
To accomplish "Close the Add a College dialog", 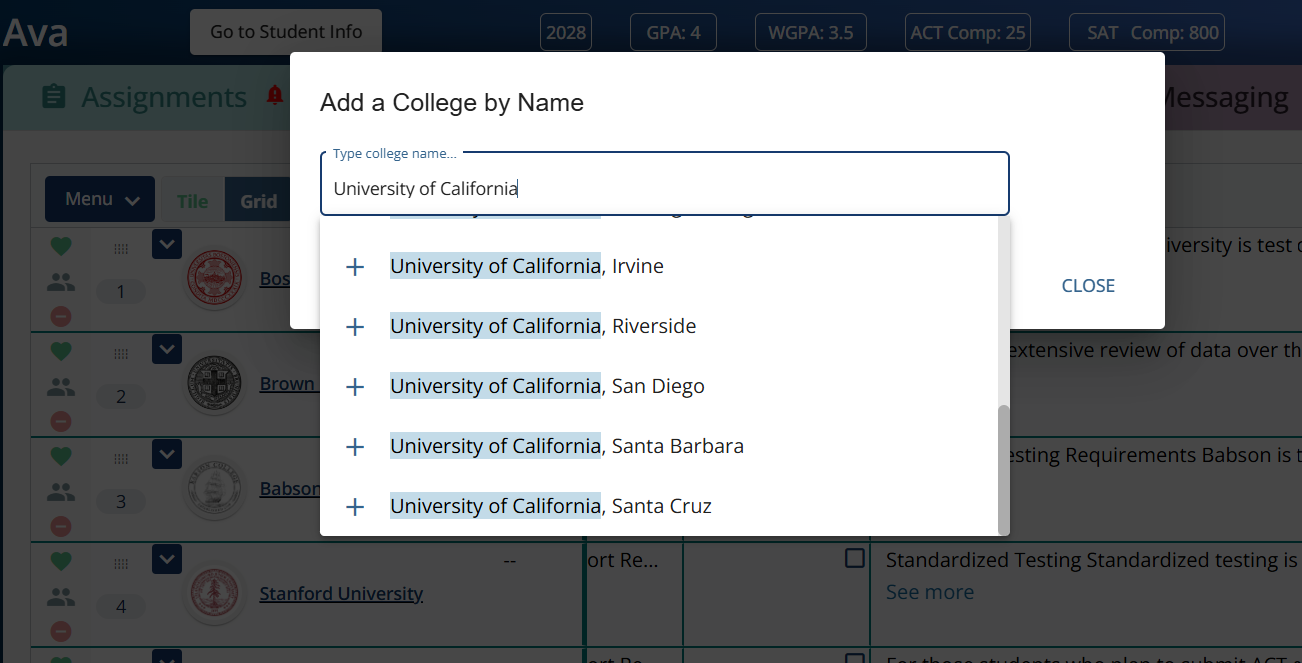I will [x=1088, y=286].
